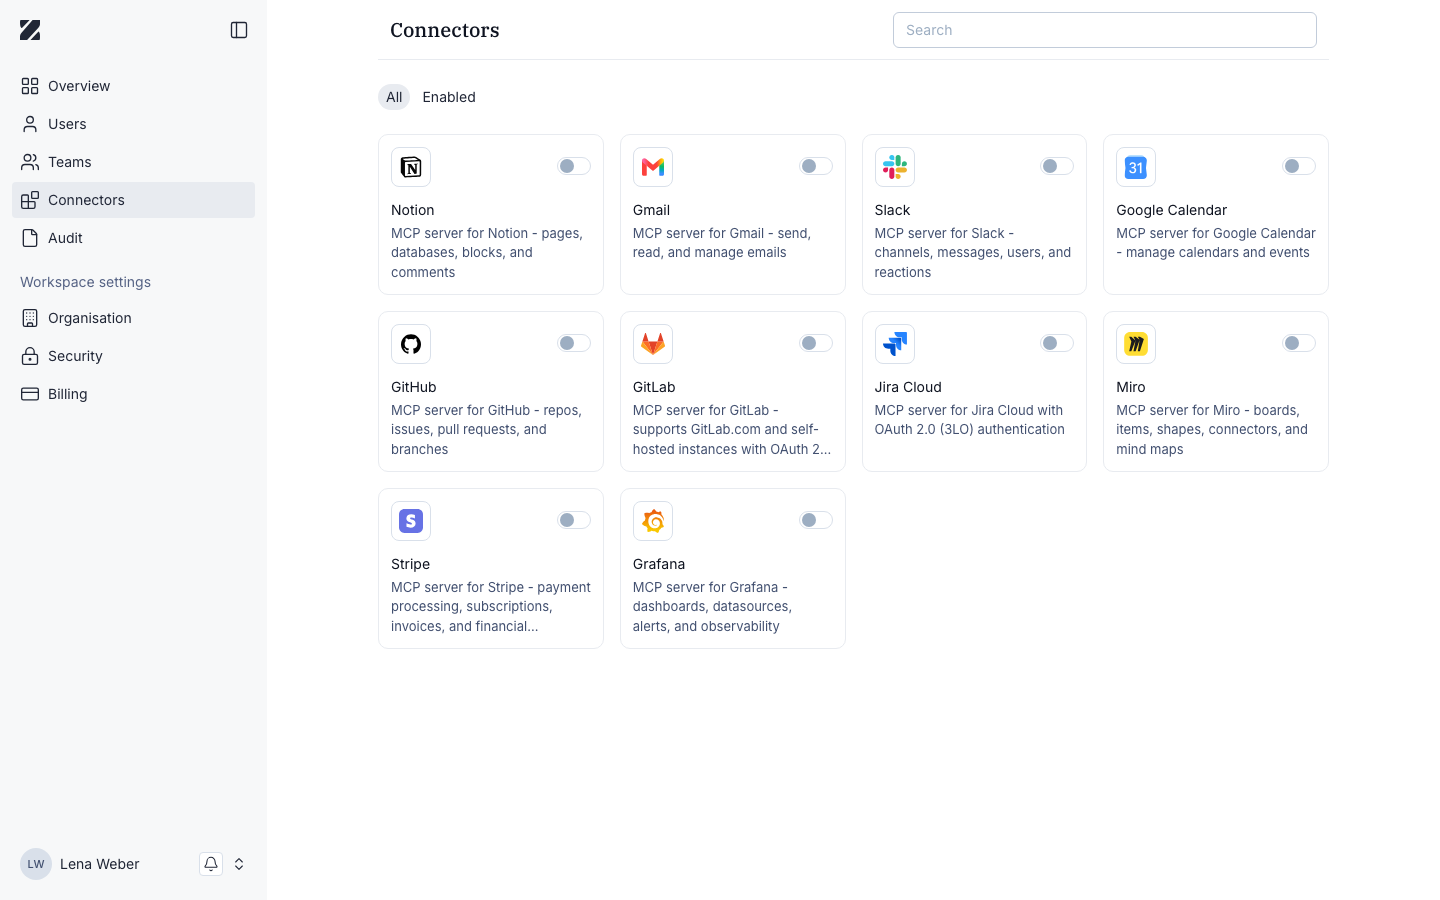Open the Billing page

(133, 394)
